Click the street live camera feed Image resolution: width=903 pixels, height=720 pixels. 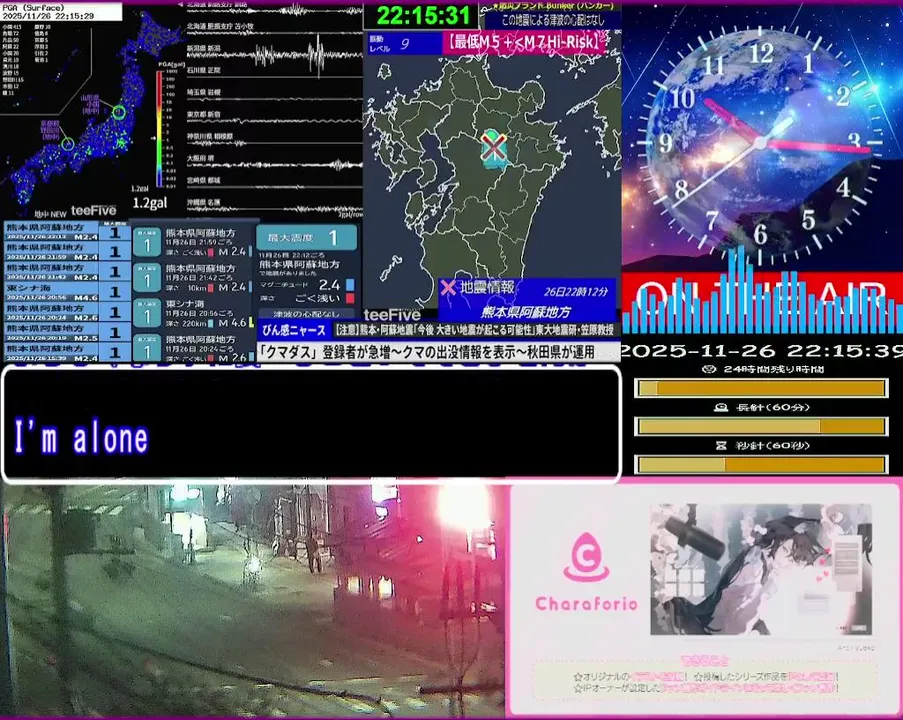point(252,600)
